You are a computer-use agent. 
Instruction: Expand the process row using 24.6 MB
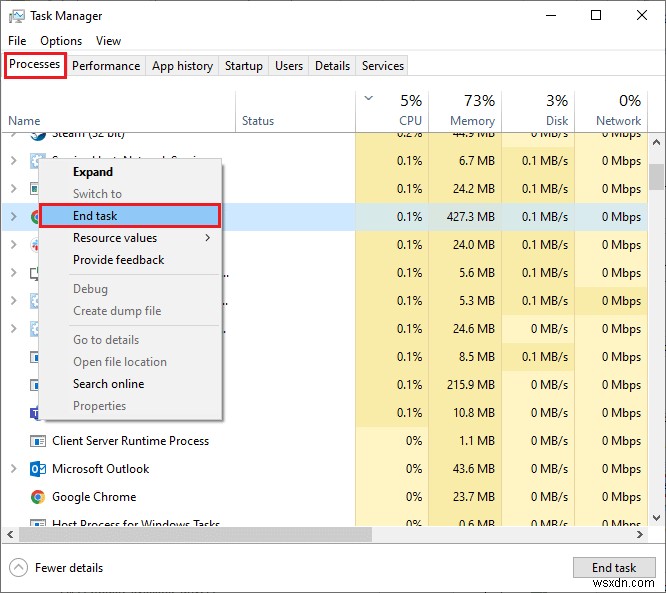click(14, 329)
